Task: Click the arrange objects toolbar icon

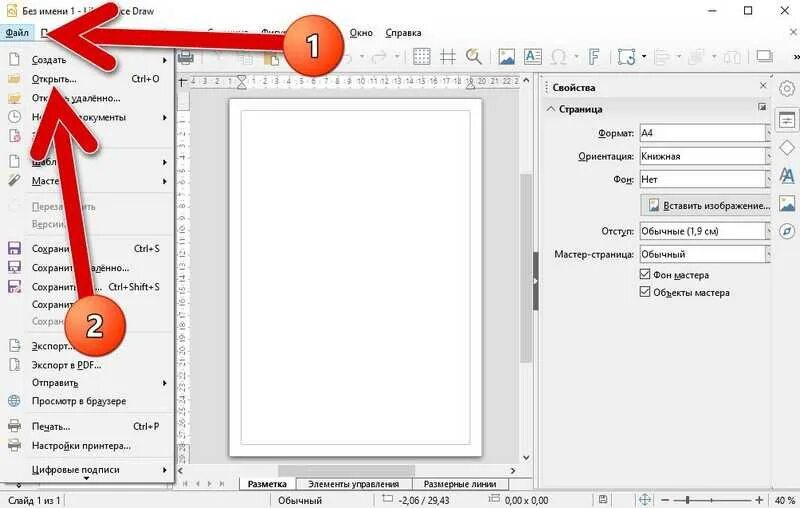Action: tap(696, 57)
